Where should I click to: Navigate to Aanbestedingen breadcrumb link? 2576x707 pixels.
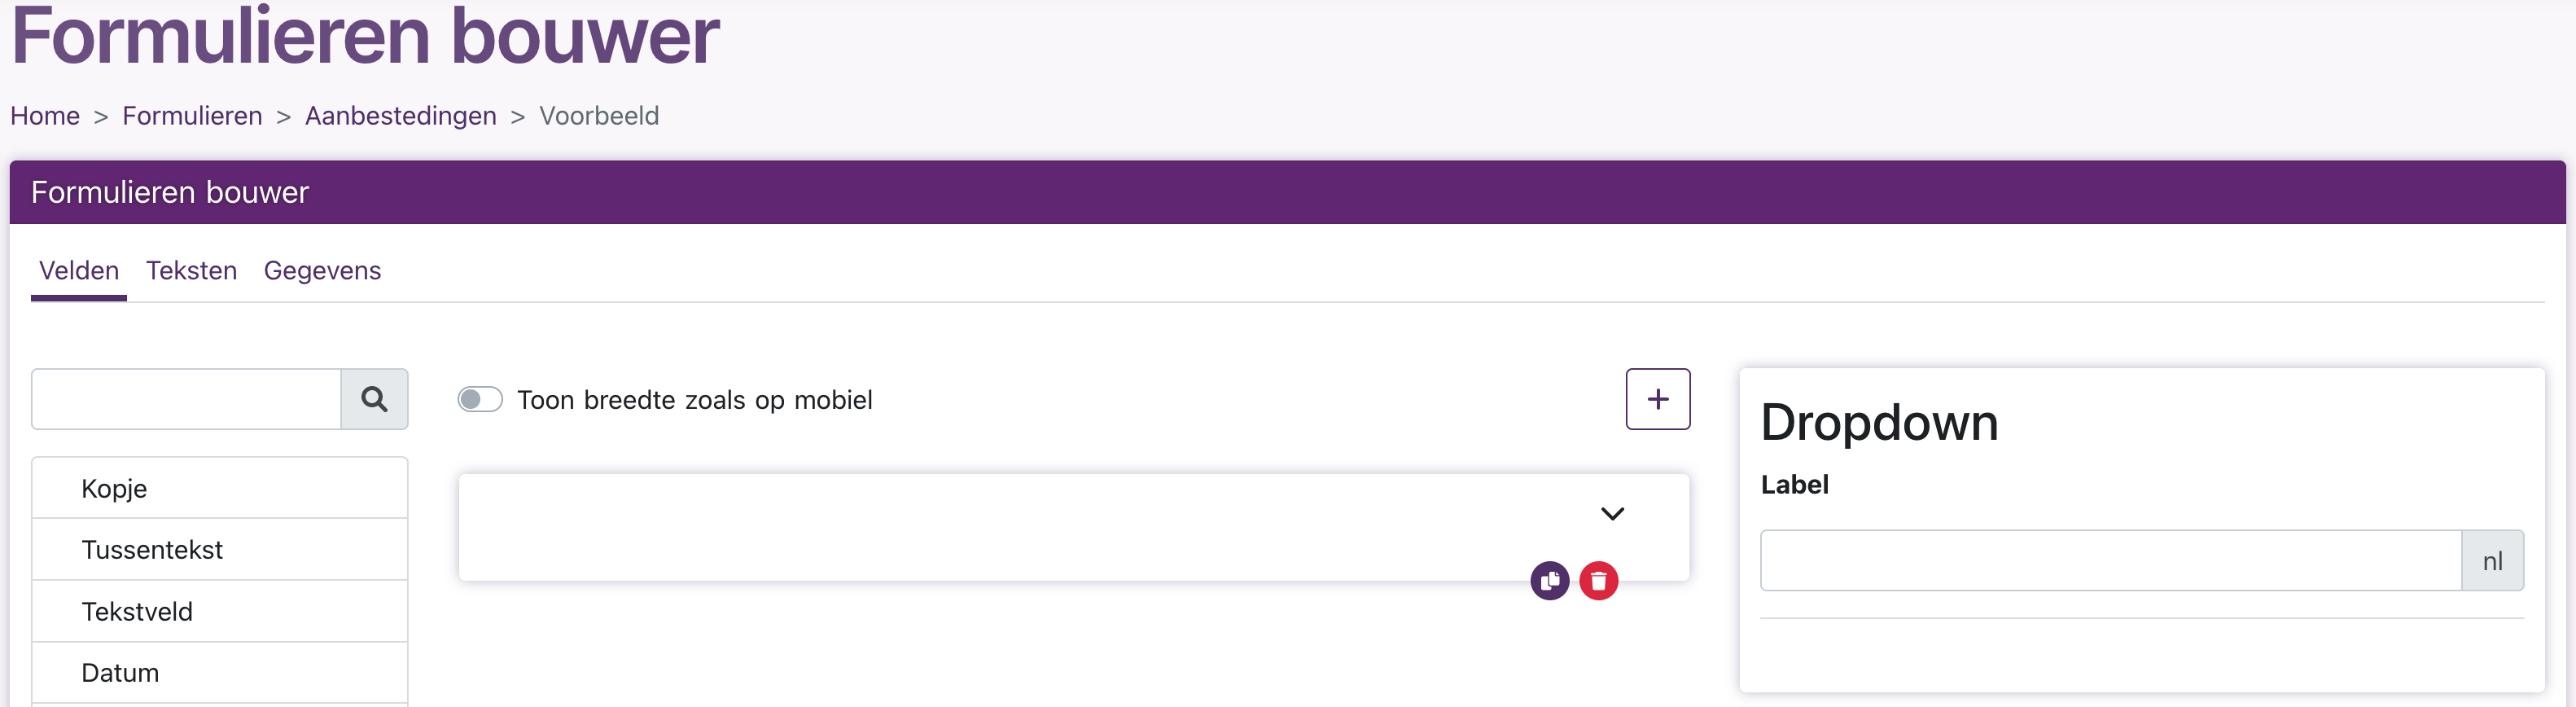pyautogui.click(x=400, y=116)
